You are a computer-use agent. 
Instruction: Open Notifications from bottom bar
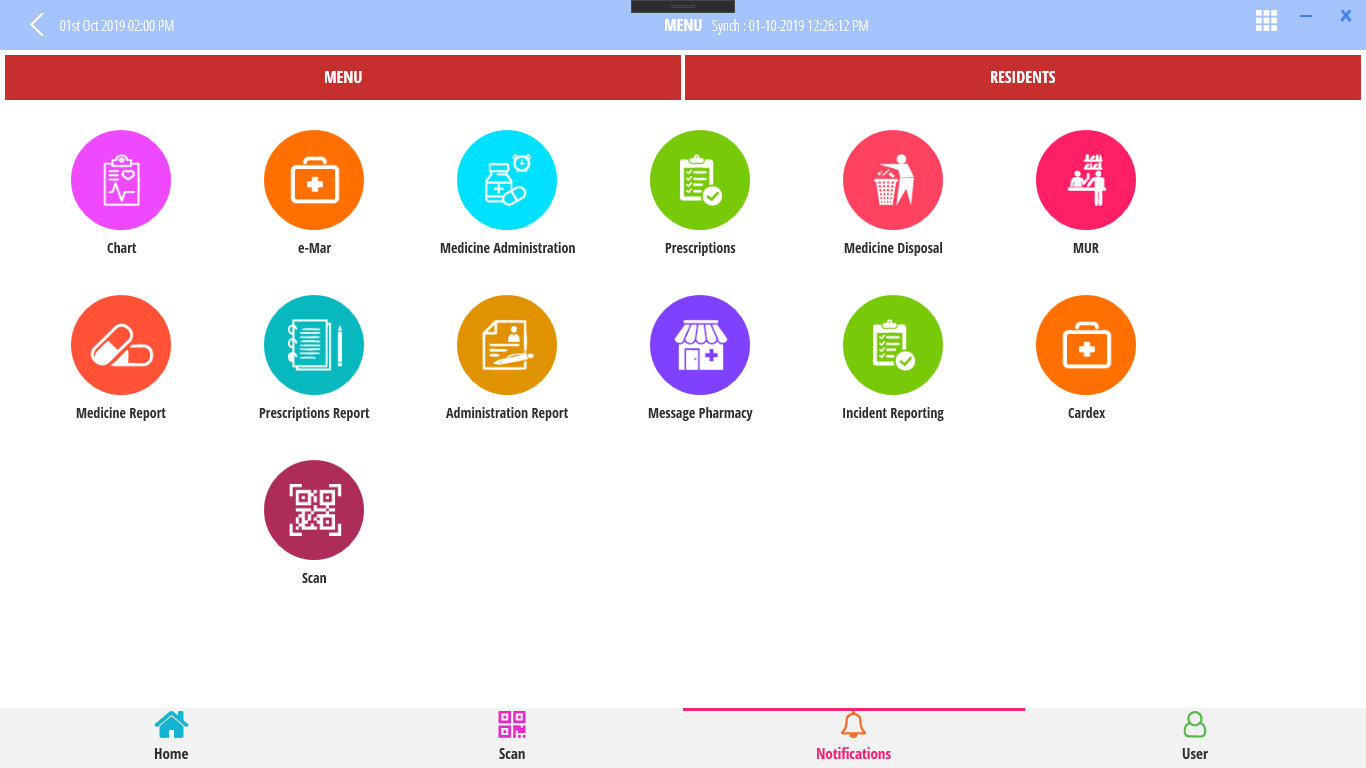pyautogui.click(x=853, y=735)
